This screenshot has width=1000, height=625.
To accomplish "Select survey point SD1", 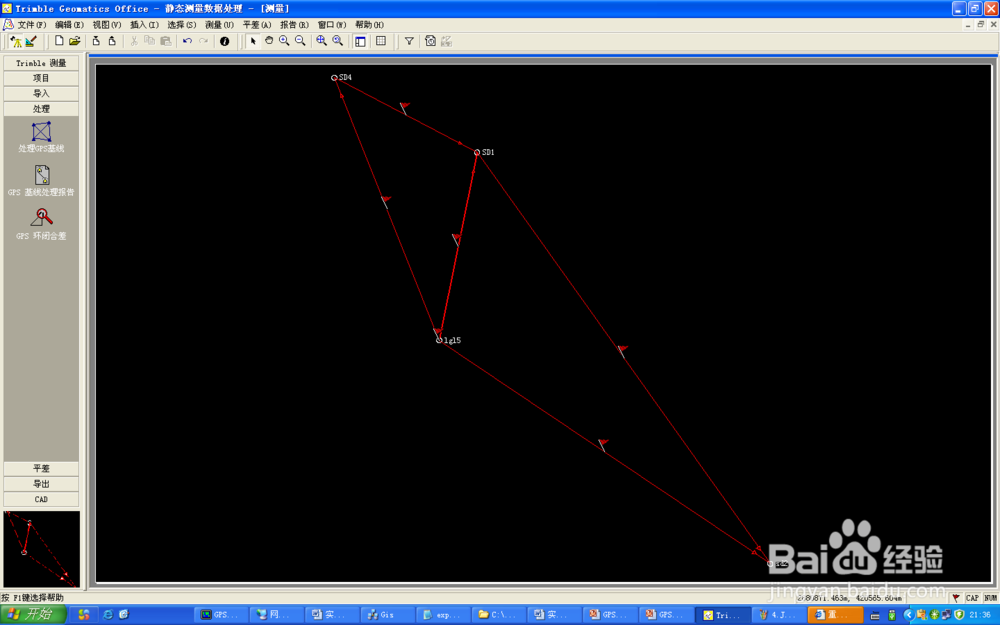I will coord(477,152).
